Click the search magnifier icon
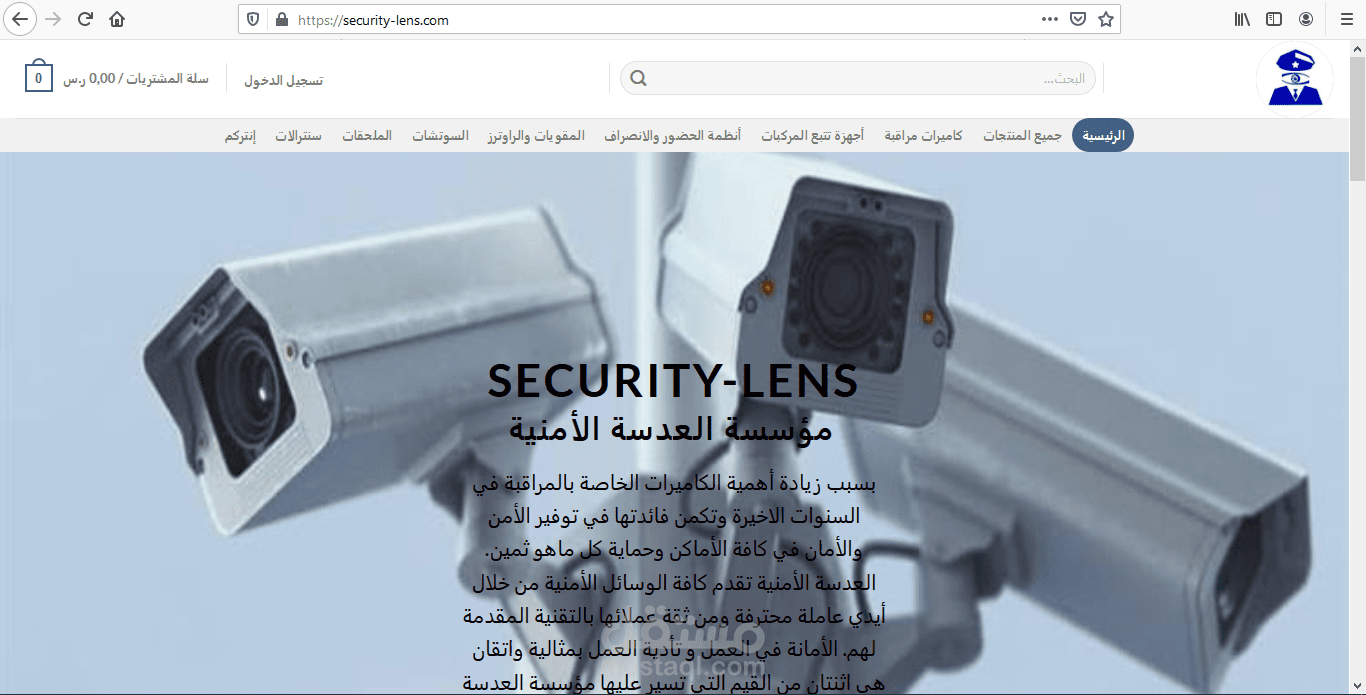The height and width of the screenshot is (695, 1366). 639,78
